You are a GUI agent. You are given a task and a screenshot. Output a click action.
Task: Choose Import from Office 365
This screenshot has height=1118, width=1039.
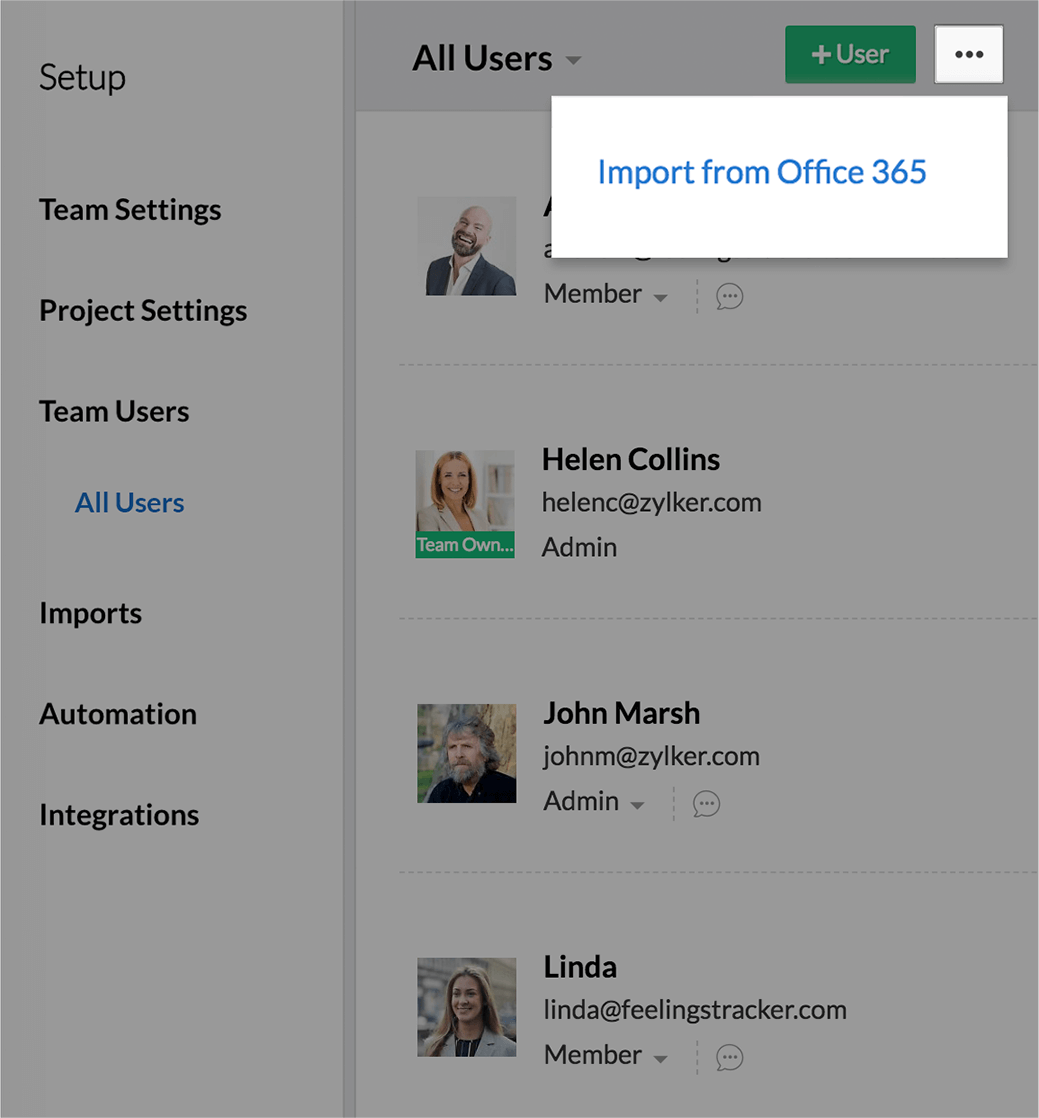(x=762, y=173)
